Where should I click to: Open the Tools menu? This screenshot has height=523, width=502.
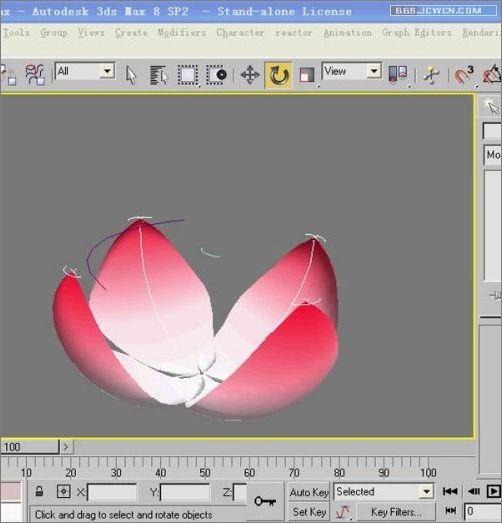pos(16,33)
